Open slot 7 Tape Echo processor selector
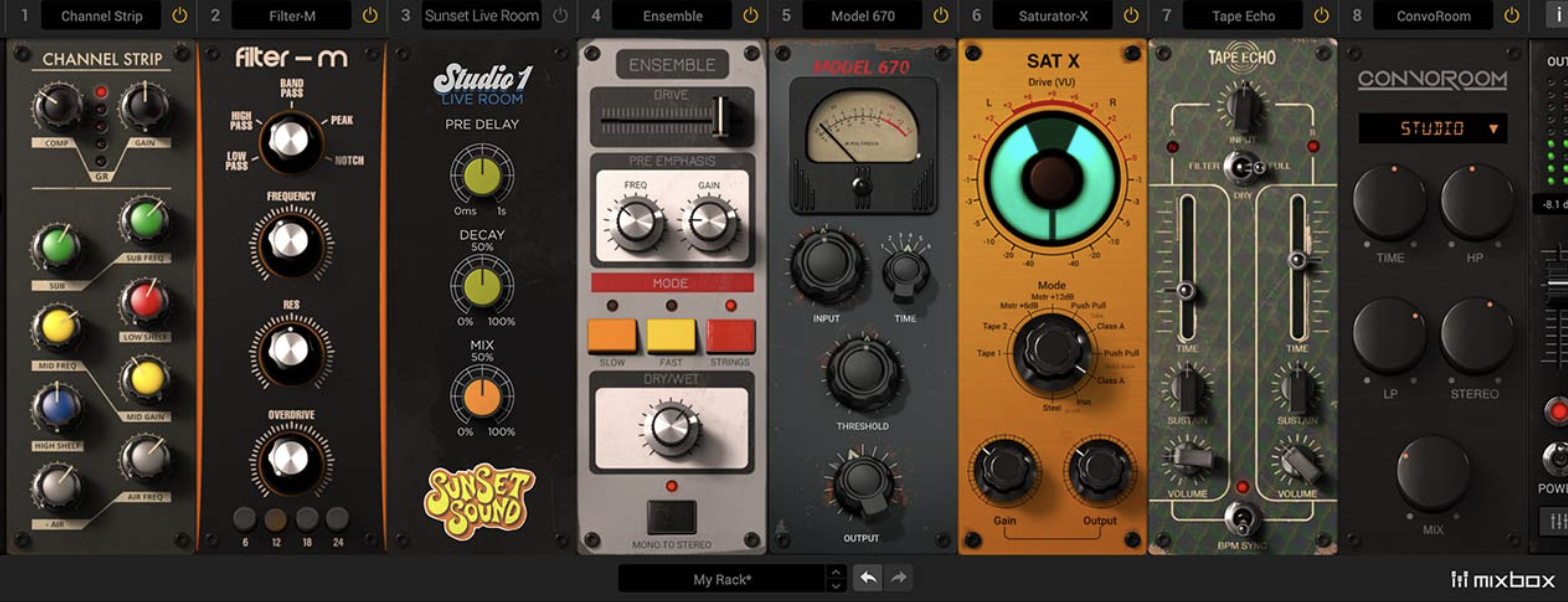Image resolution: width=1568 pixels, height=602 pixels. (1243, 16)
